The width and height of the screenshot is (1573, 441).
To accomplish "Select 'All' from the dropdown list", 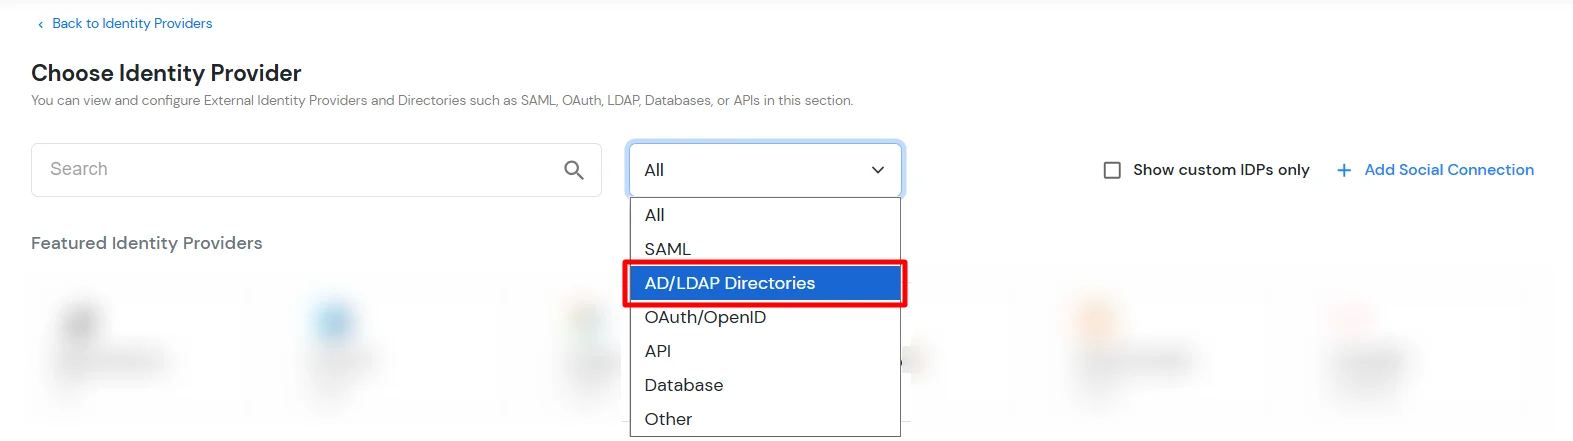I will coord(655,215).
